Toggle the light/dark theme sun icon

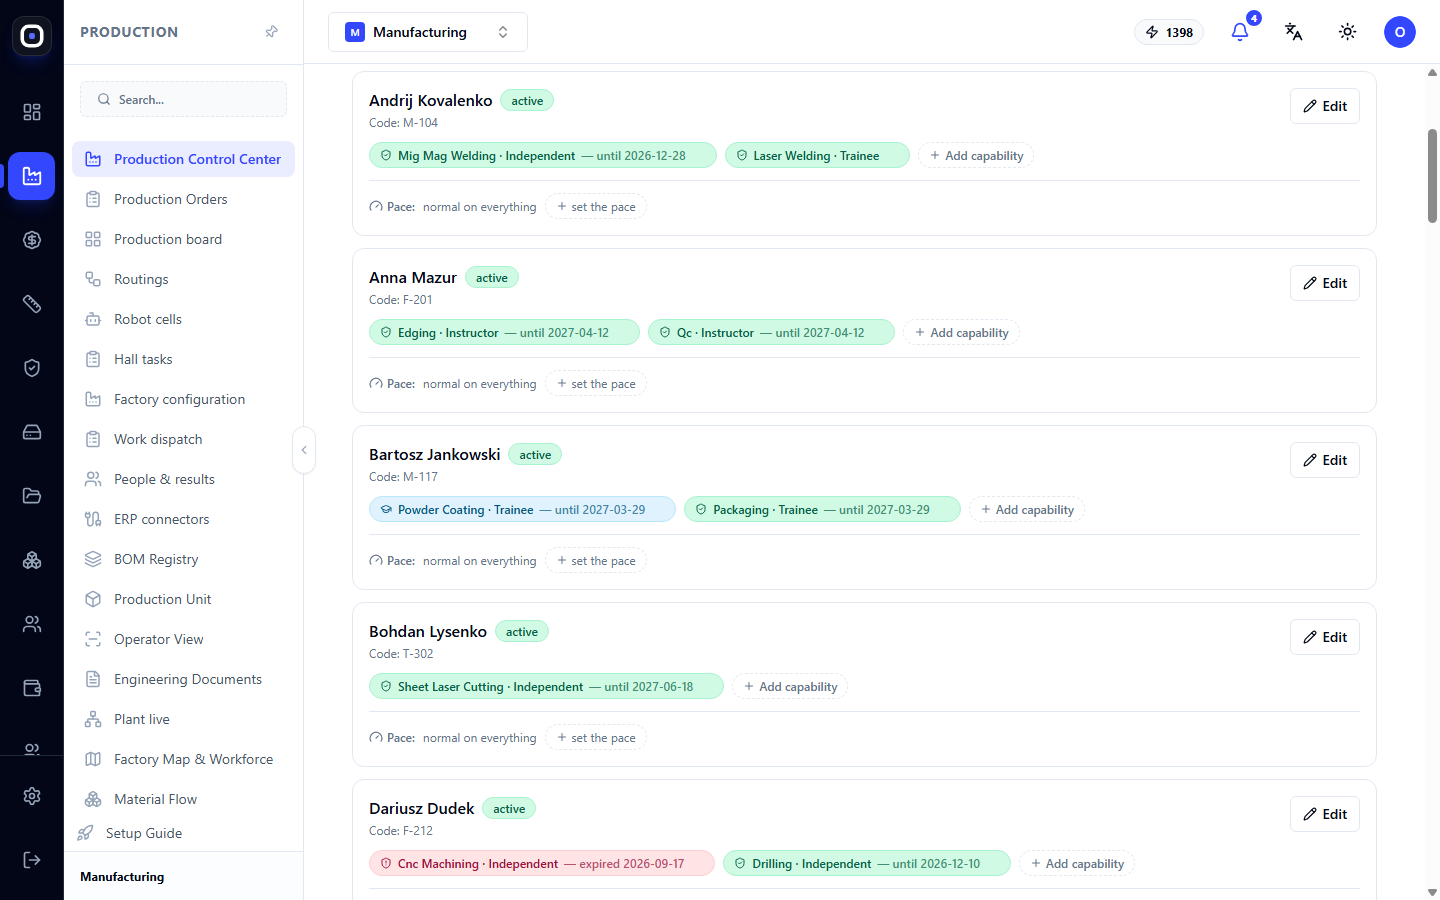tap(1348, 32)
